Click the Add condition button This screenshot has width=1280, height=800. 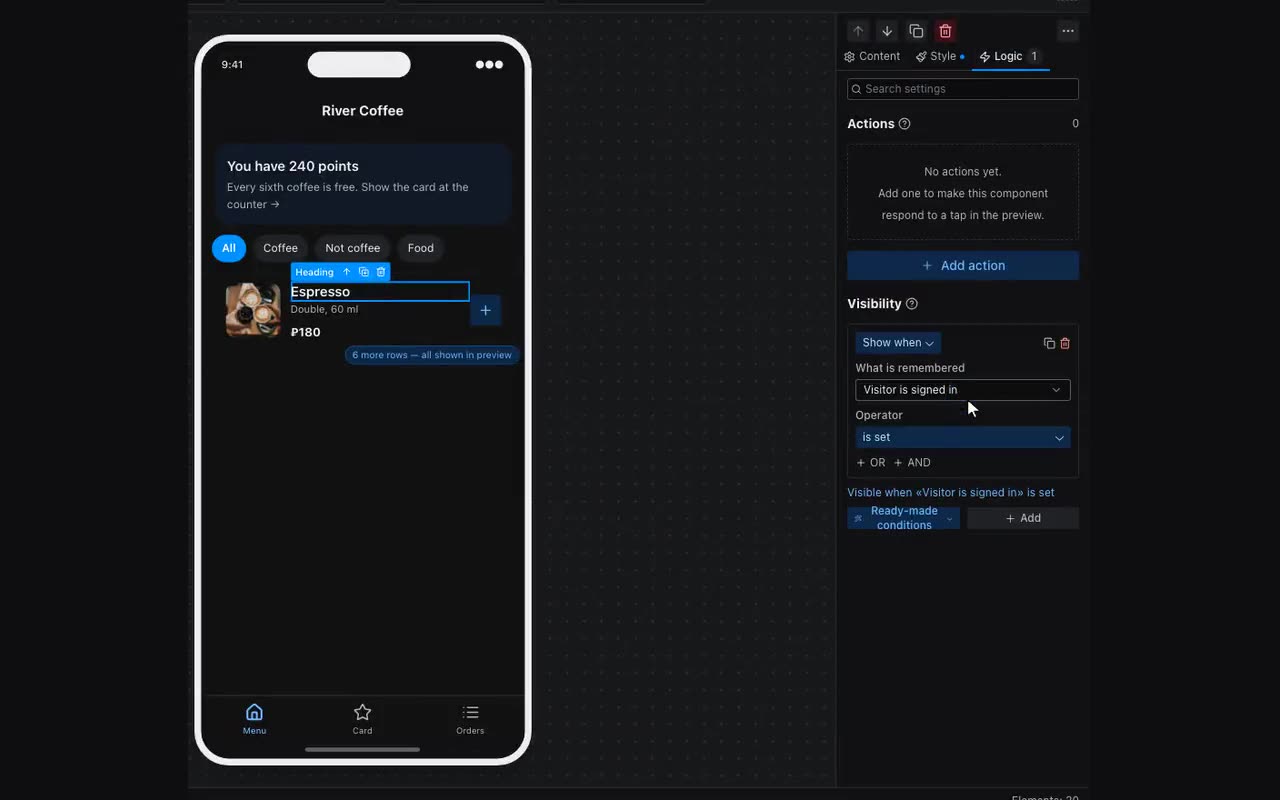pos(1023,518)
